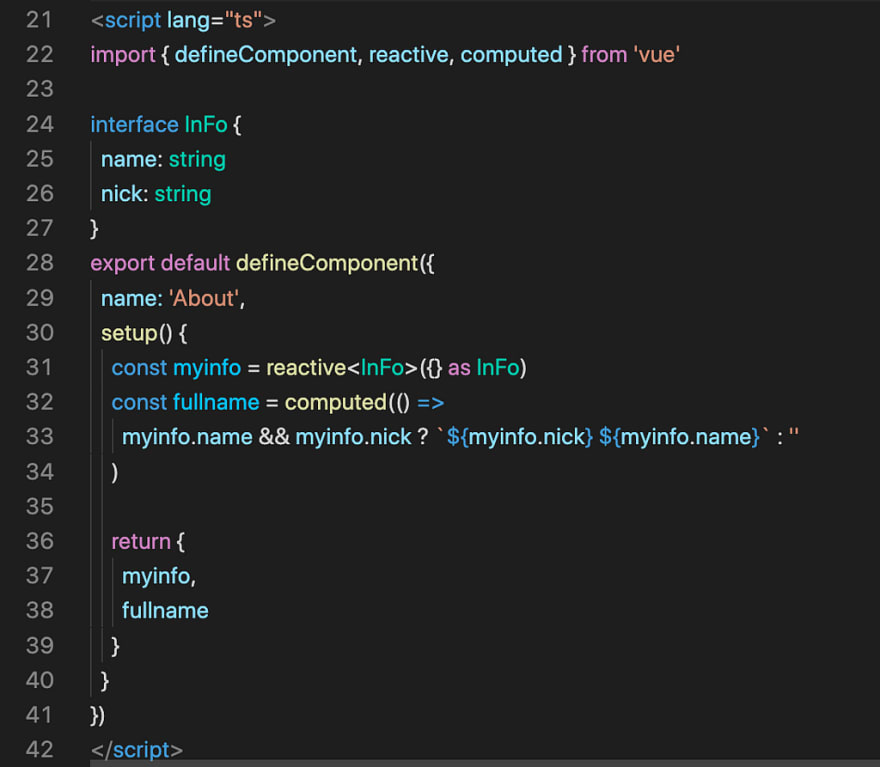Click 'nick' property in the interface
This screenshot has height=767, width=880.
(121, 194)
